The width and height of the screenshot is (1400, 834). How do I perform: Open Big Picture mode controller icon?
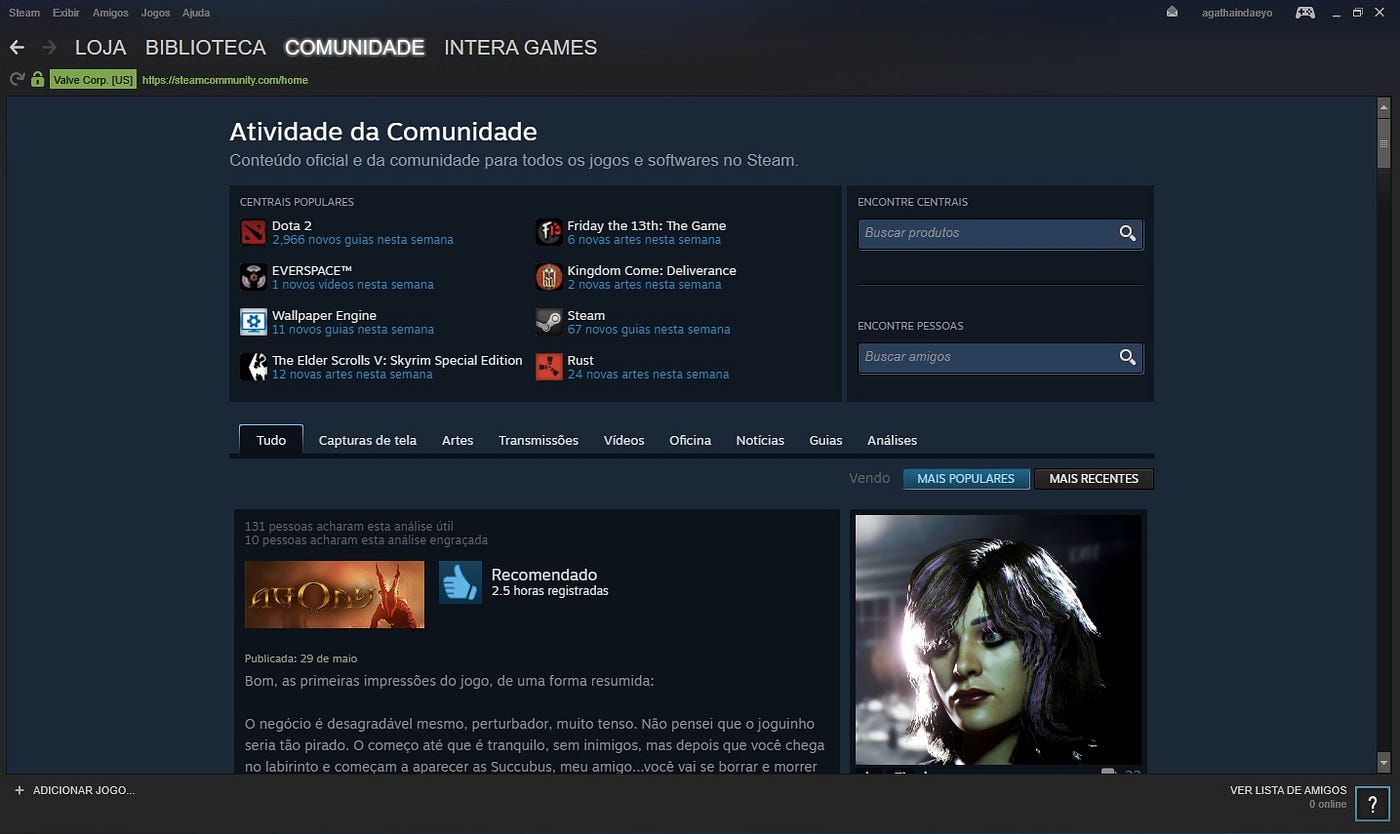pos(1305,13)
